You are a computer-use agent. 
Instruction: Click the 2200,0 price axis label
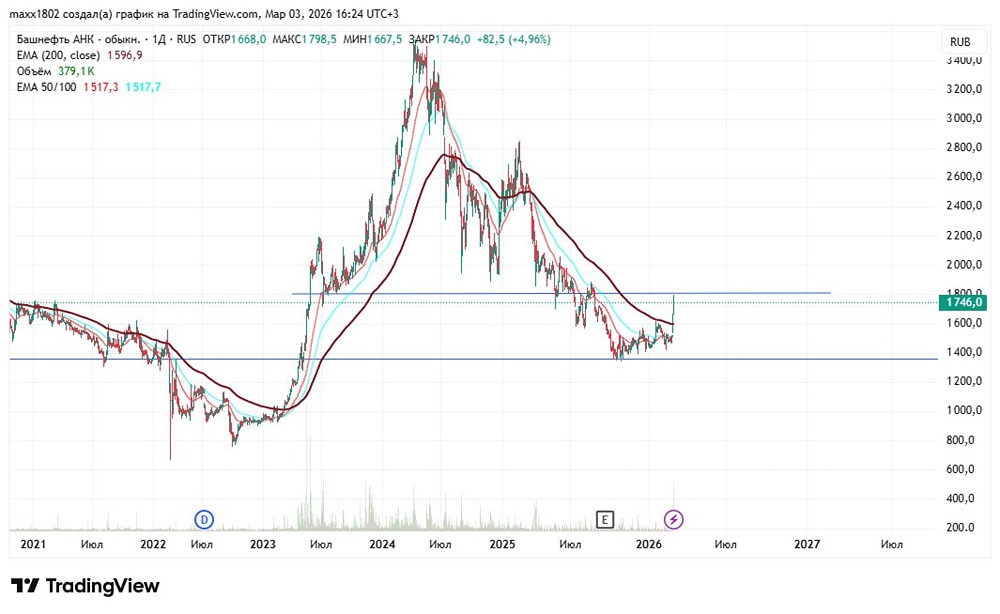click(964, 235)
